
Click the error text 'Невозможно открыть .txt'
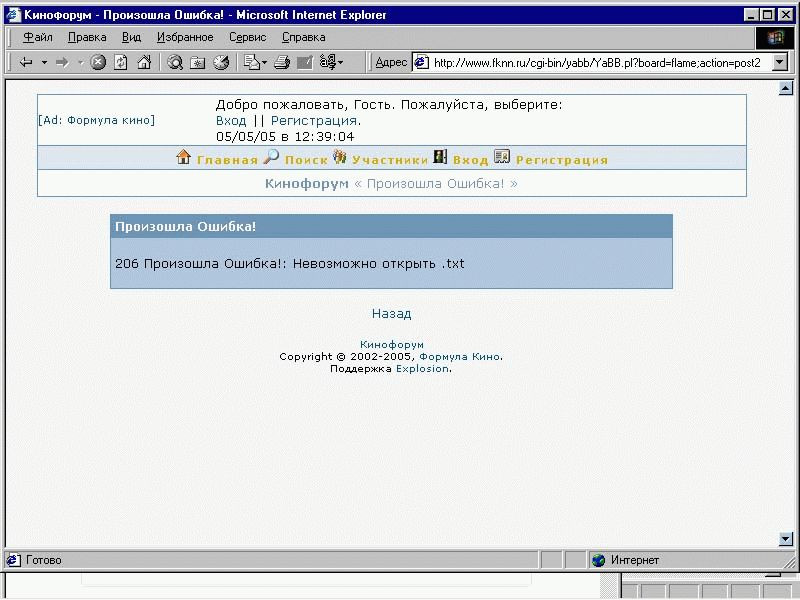[x=379, y=264]
